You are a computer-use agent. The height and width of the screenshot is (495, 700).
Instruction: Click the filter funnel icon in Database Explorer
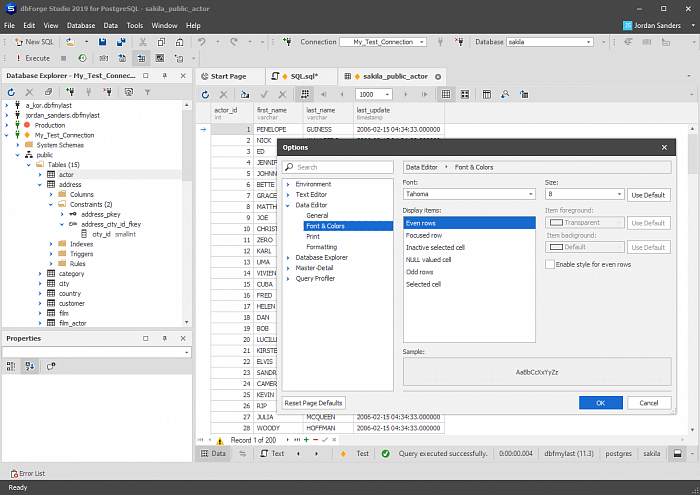[x=147, y=92]
